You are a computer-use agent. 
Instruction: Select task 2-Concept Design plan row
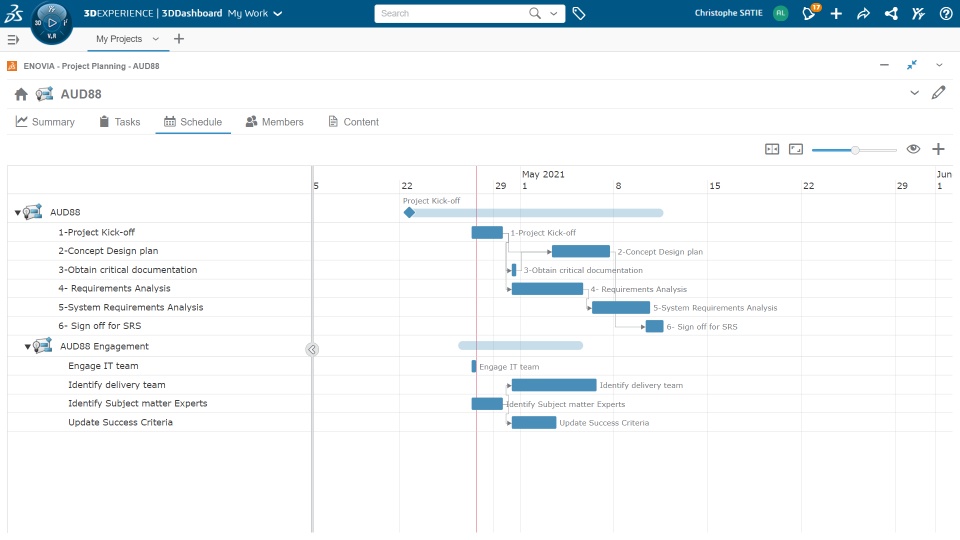(x=159, y=251)
